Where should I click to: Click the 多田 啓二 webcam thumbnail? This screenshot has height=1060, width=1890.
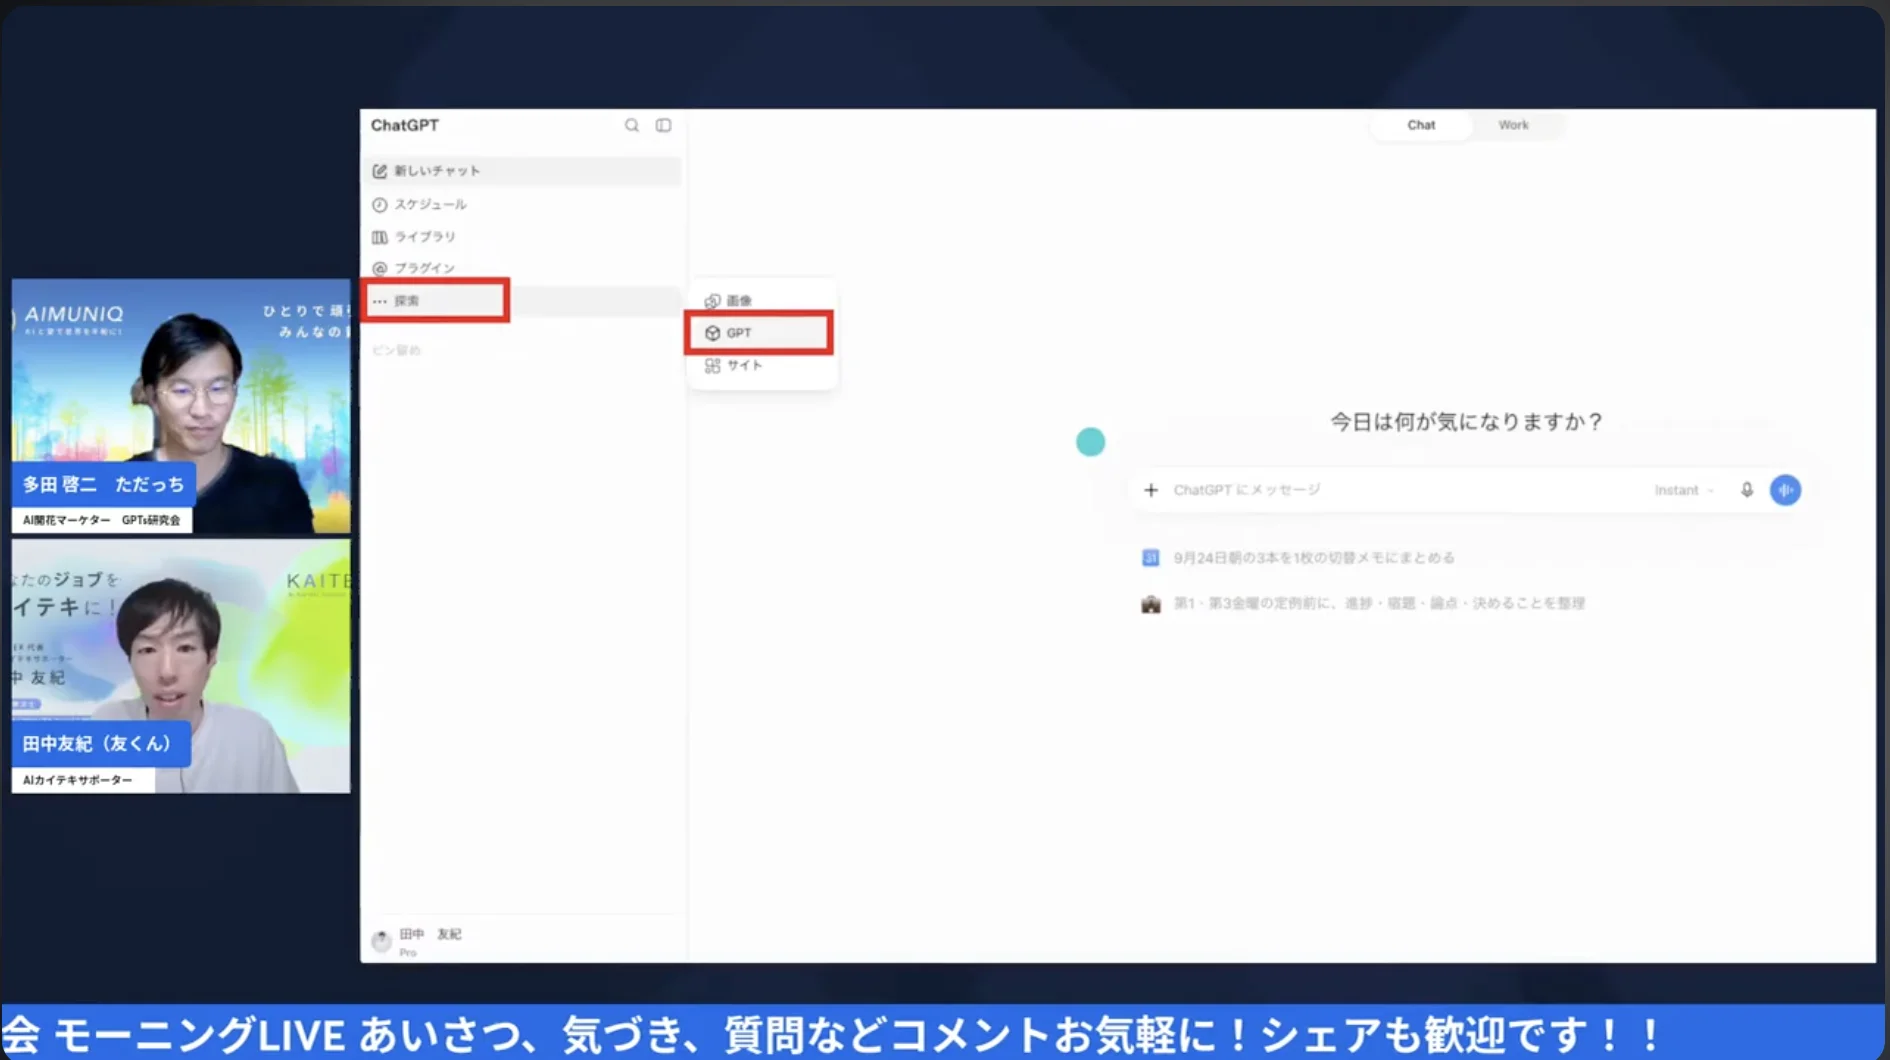coord(181,406)
